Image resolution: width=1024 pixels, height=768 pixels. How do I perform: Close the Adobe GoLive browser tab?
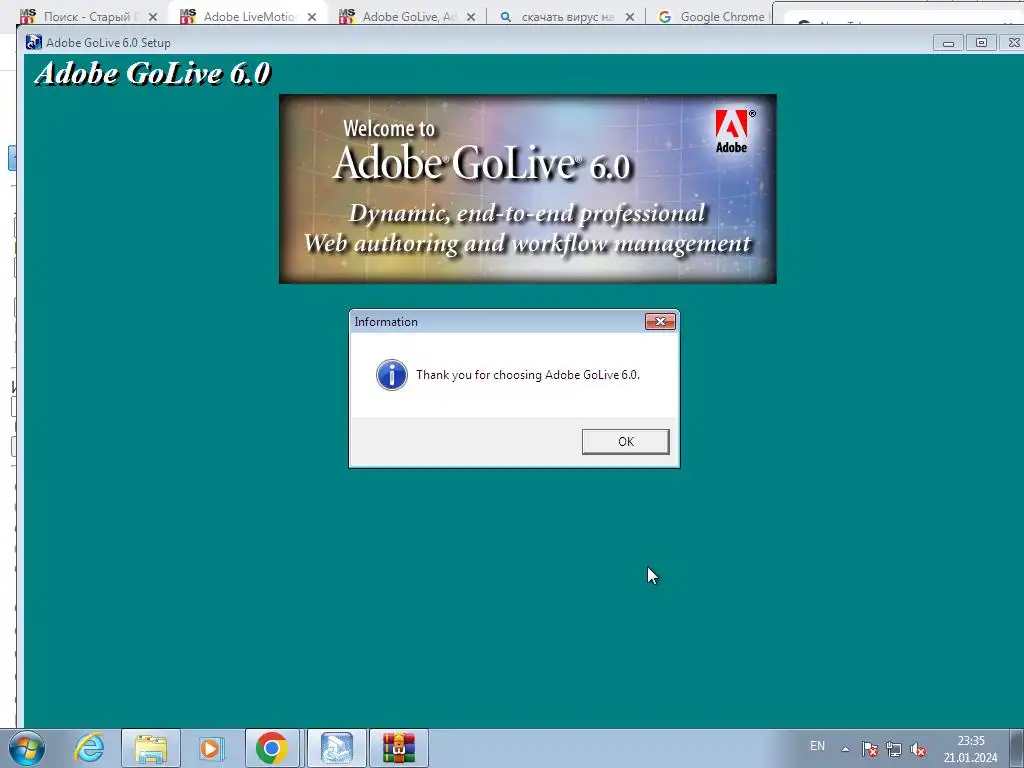[471, 17]
